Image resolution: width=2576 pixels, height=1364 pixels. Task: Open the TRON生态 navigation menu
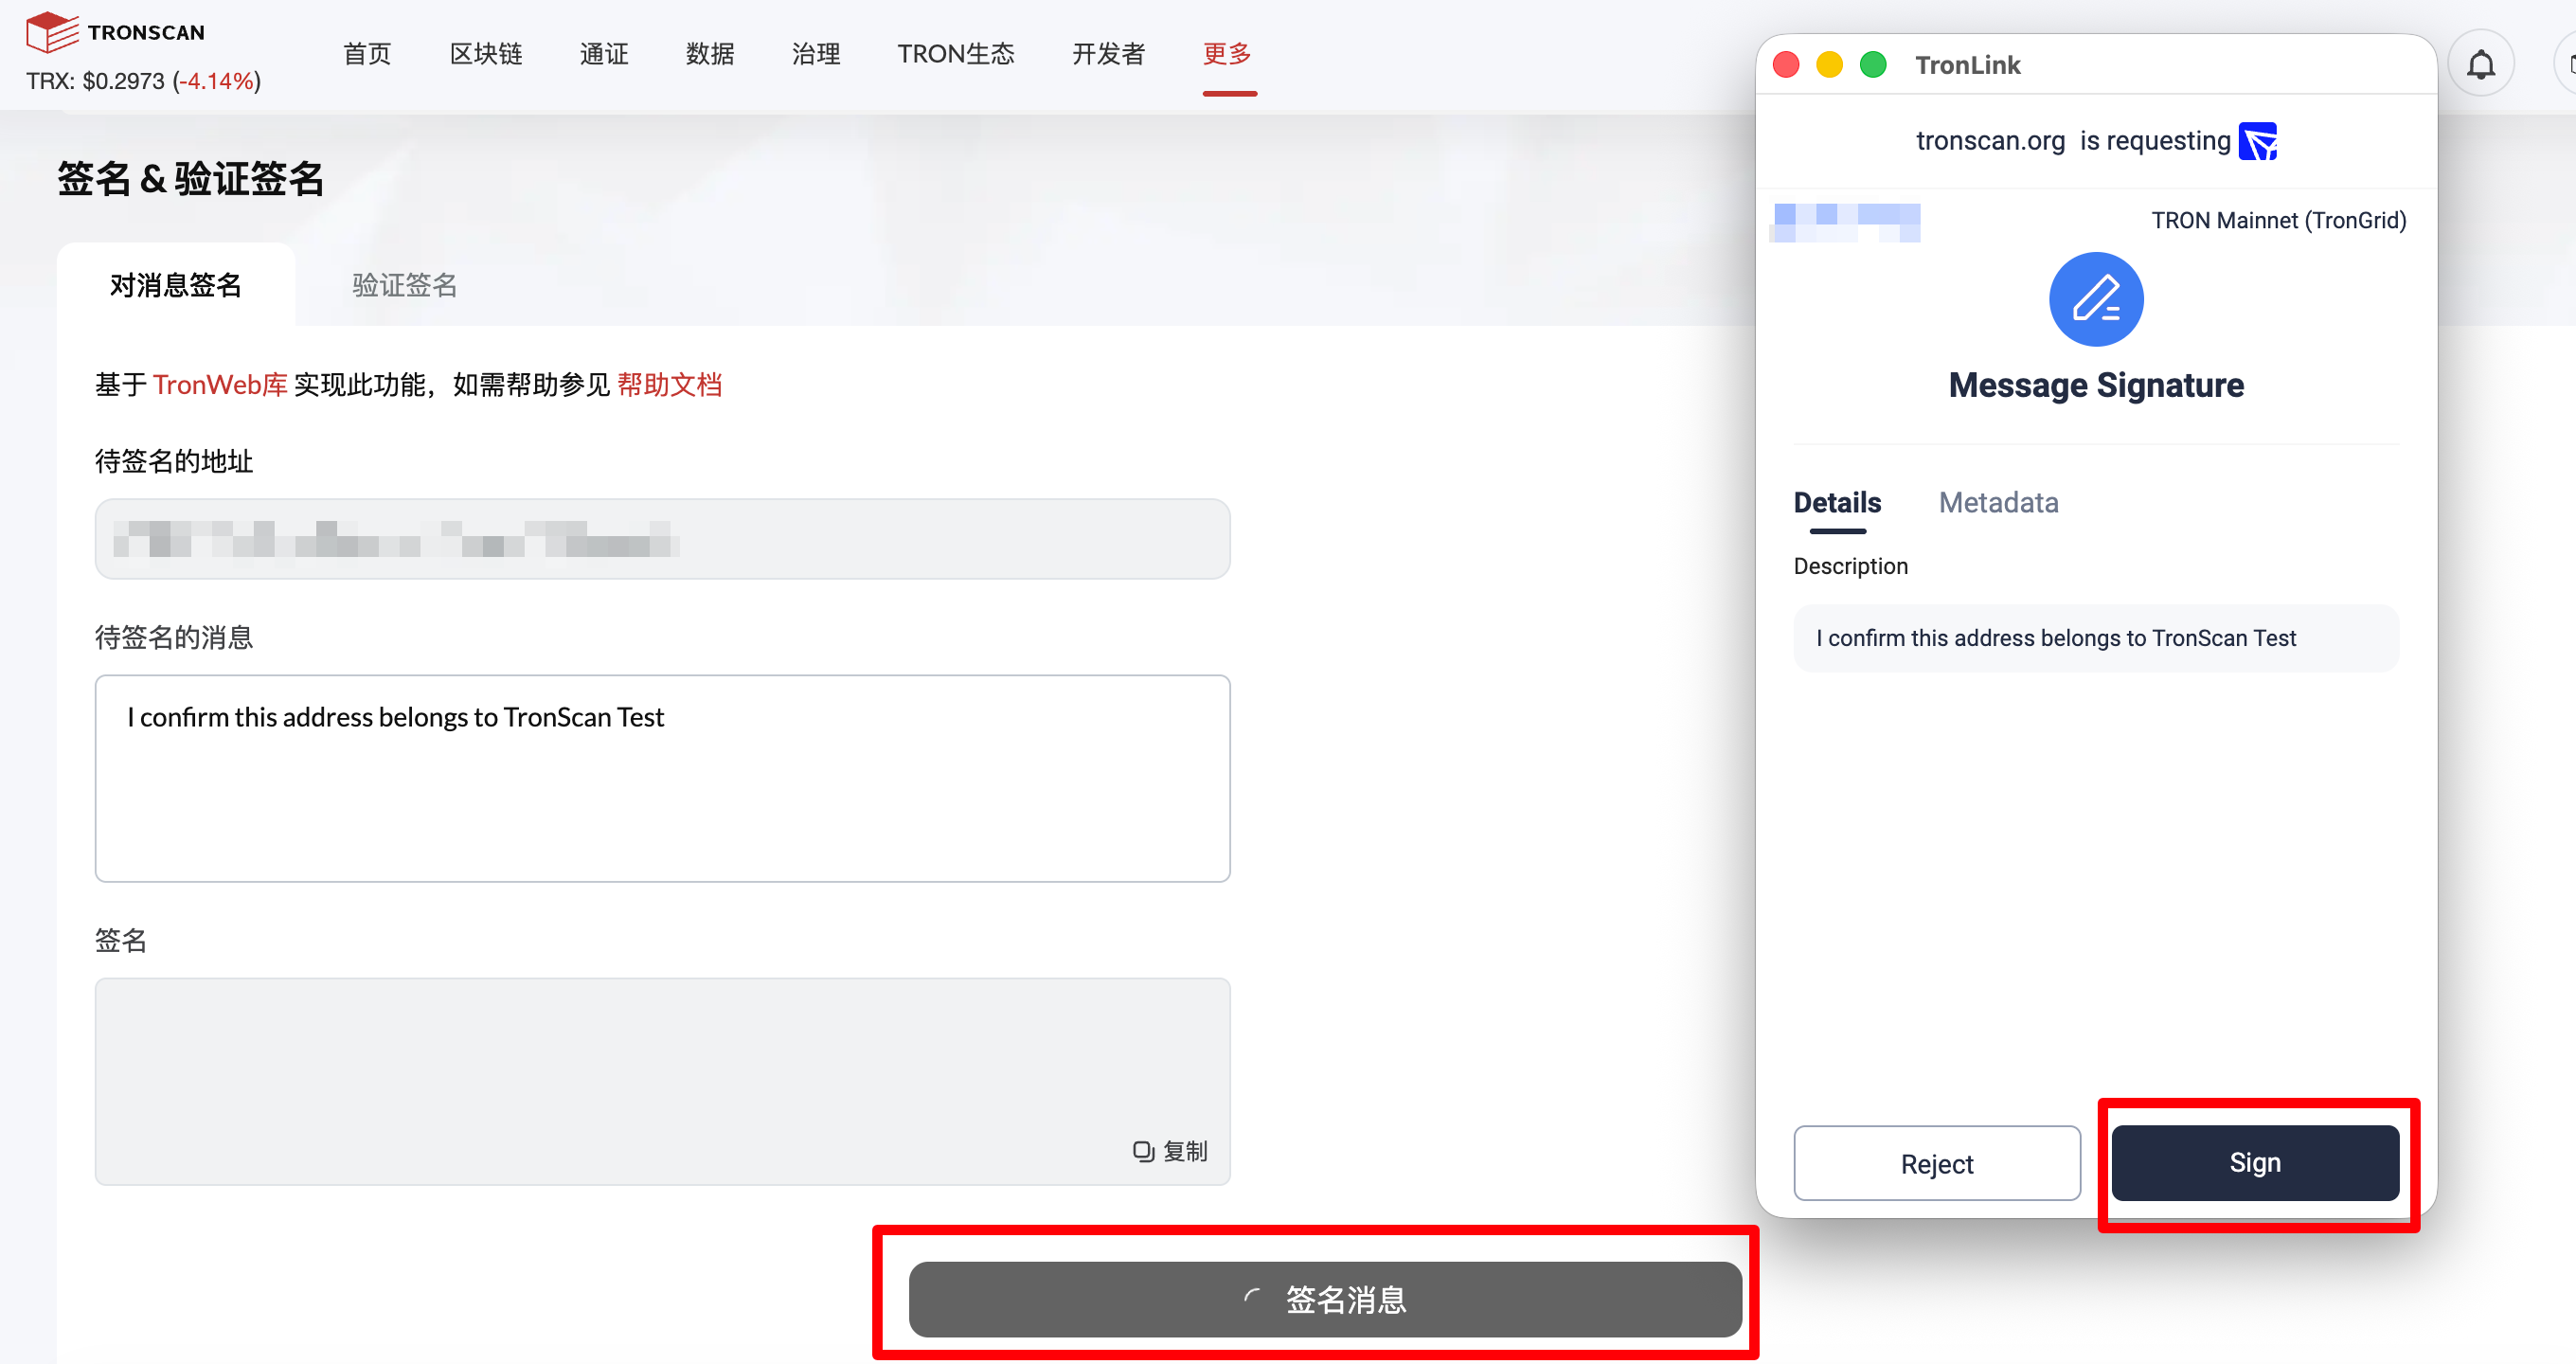point(956,54)
